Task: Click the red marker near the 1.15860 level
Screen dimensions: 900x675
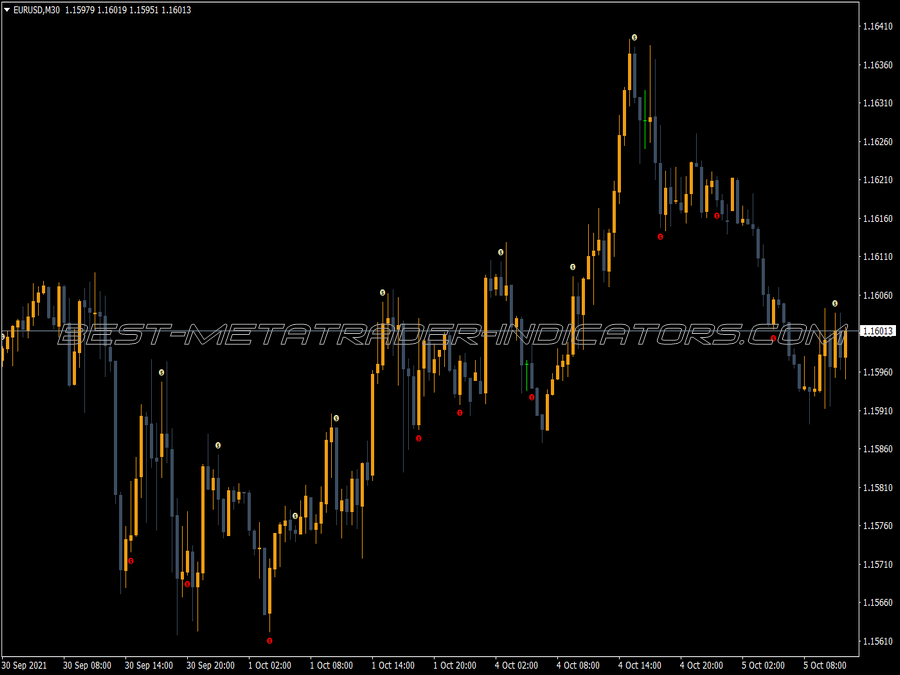Action: click(418, 439)
